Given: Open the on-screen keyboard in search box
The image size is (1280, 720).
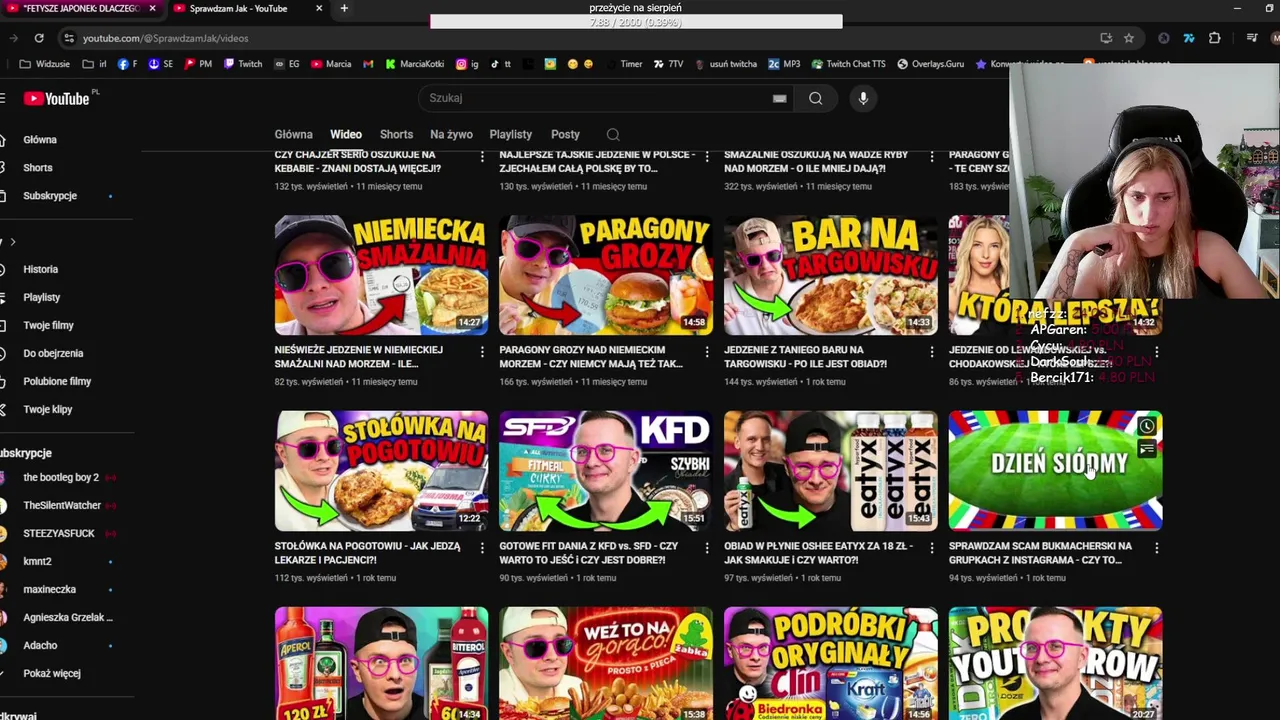Looking at the screenshot, I should (779, 98).
